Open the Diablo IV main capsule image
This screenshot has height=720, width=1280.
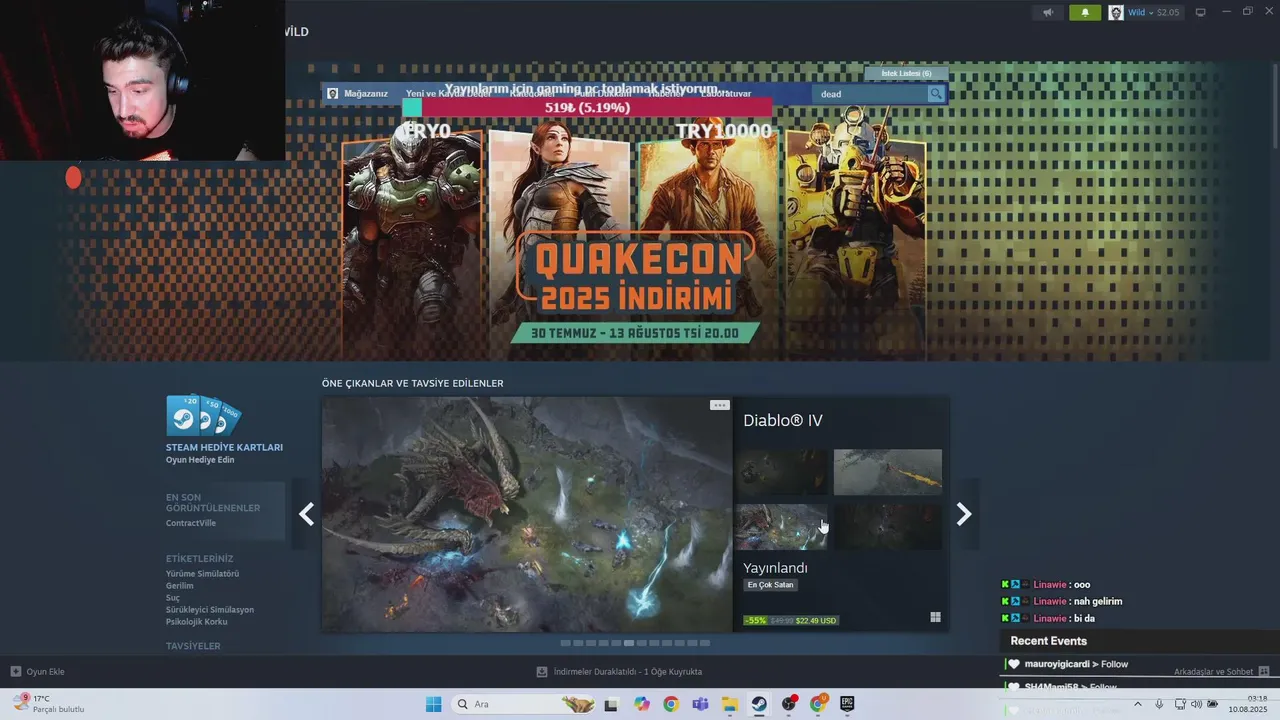(x=527, y=514)
